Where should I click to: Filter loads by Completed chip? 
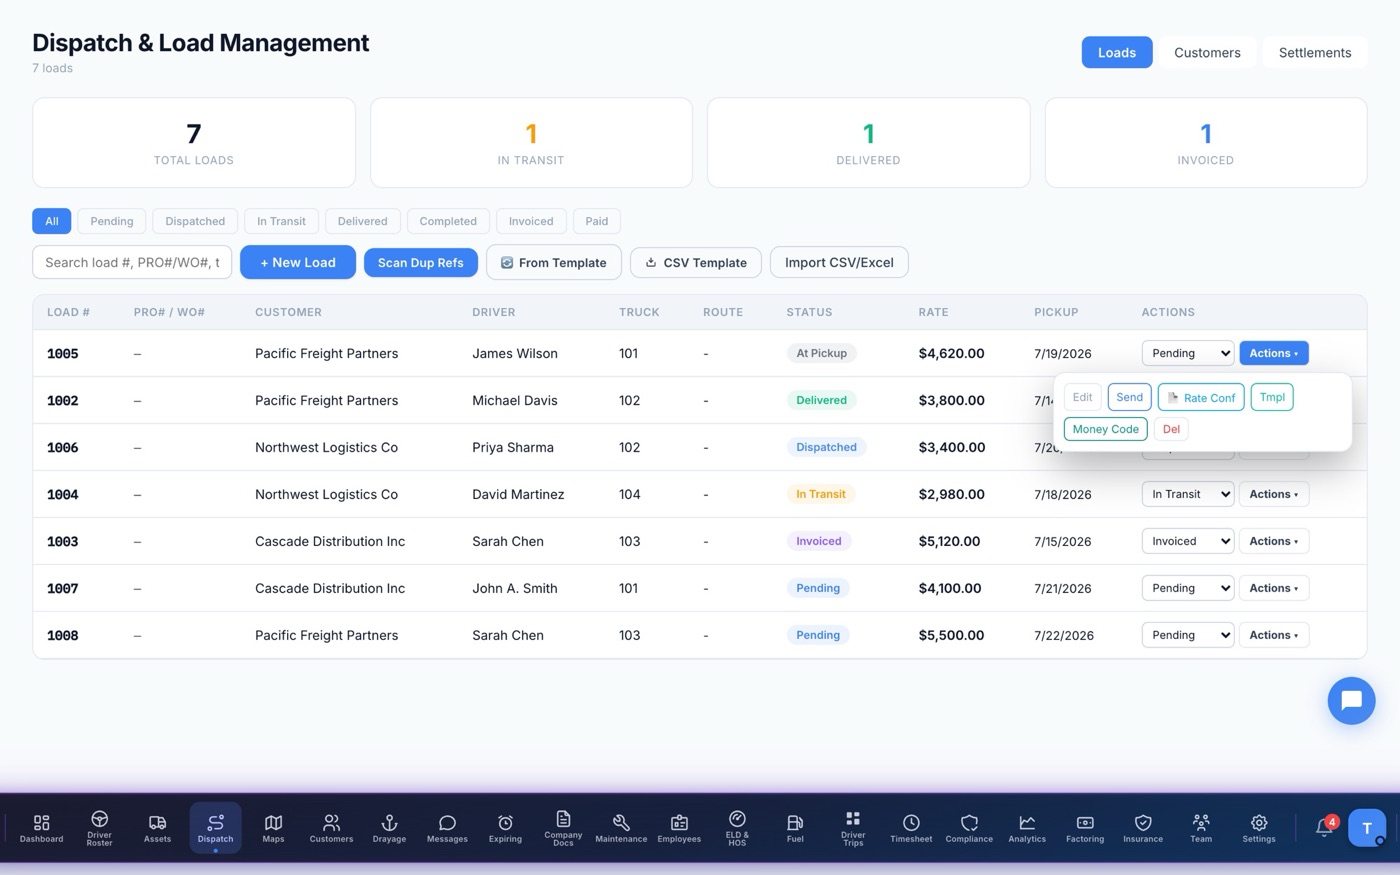(448, 221)
